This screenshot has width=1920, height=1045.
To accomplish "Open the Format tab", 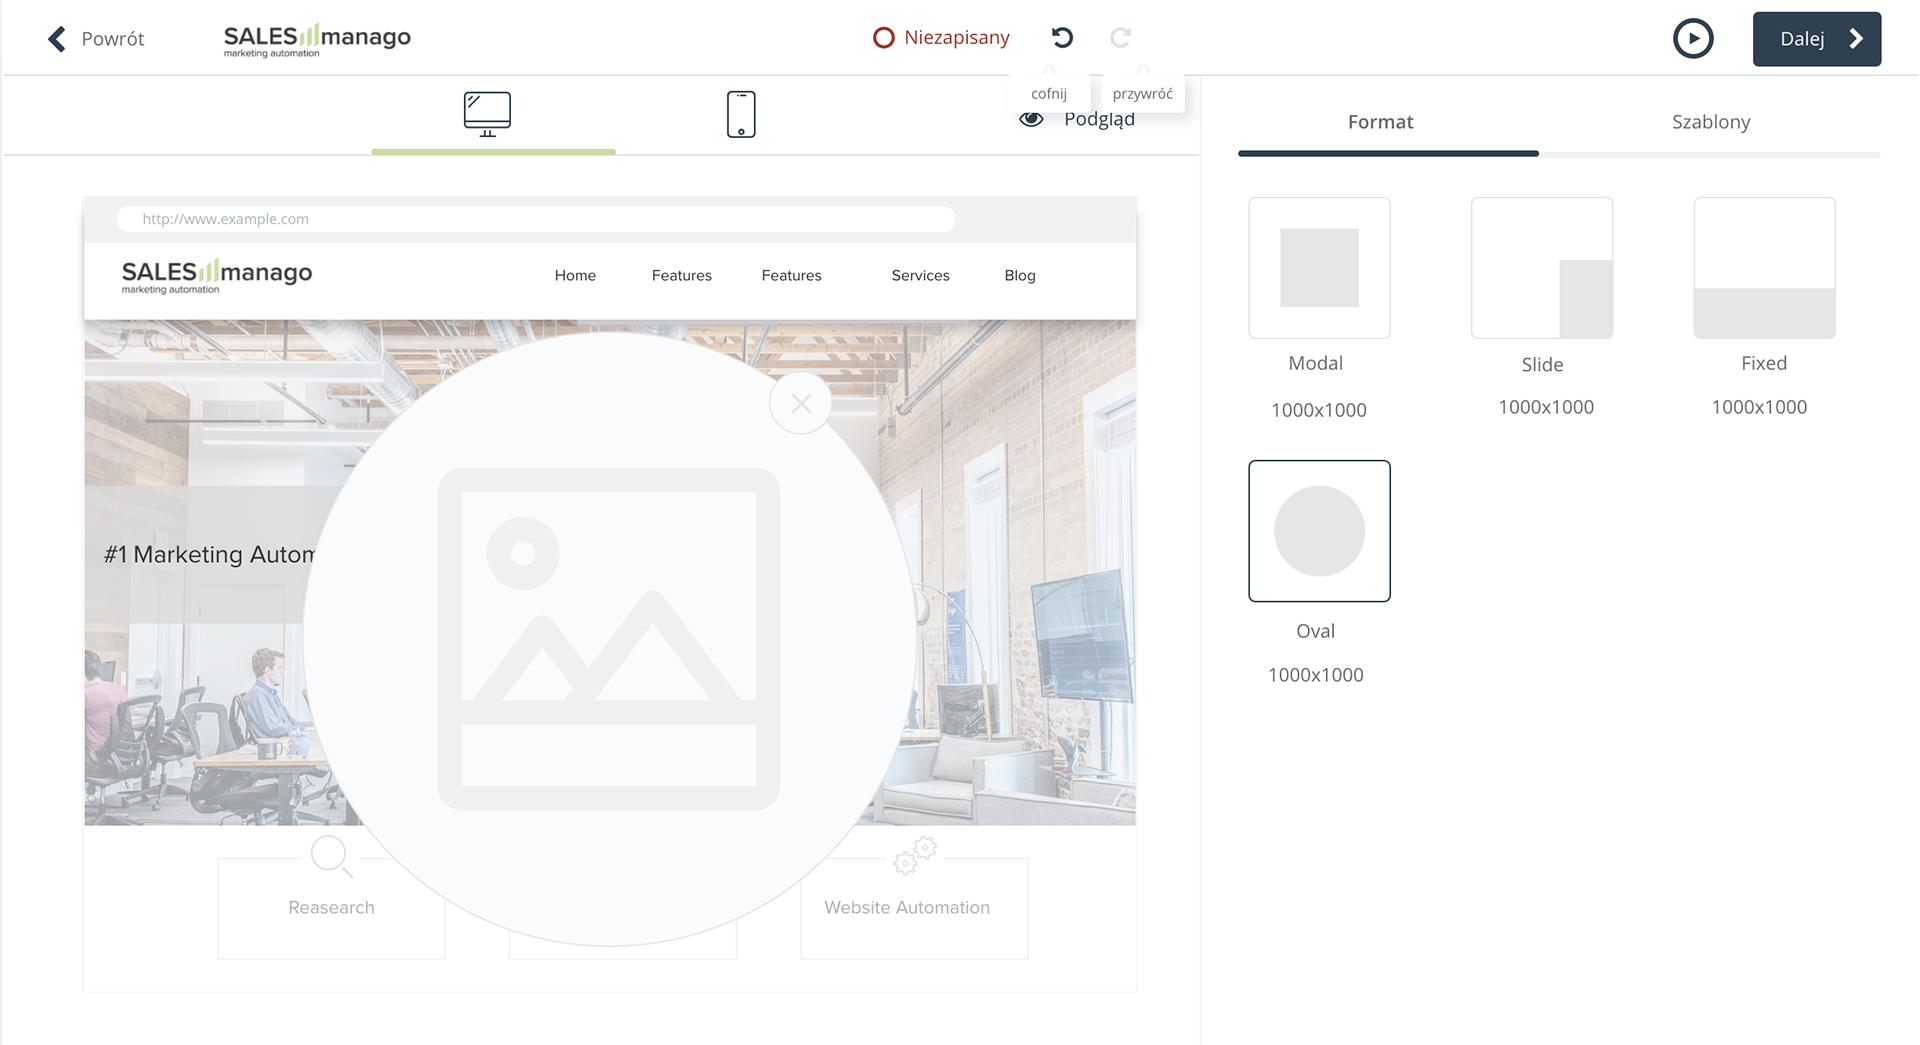I will (x=1380, y=122).
